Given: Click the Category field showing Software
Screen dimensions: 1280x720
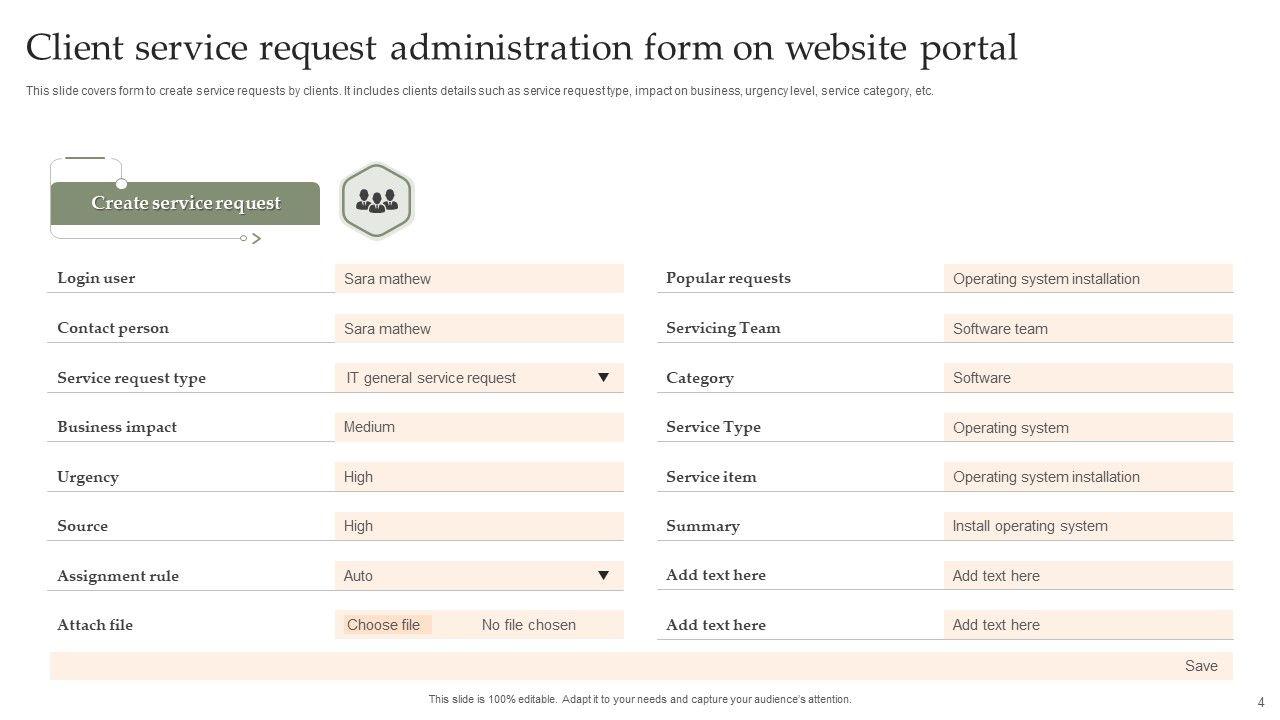Looking at the screenshot, I should pyautogui.click(x=1088, y=378).
